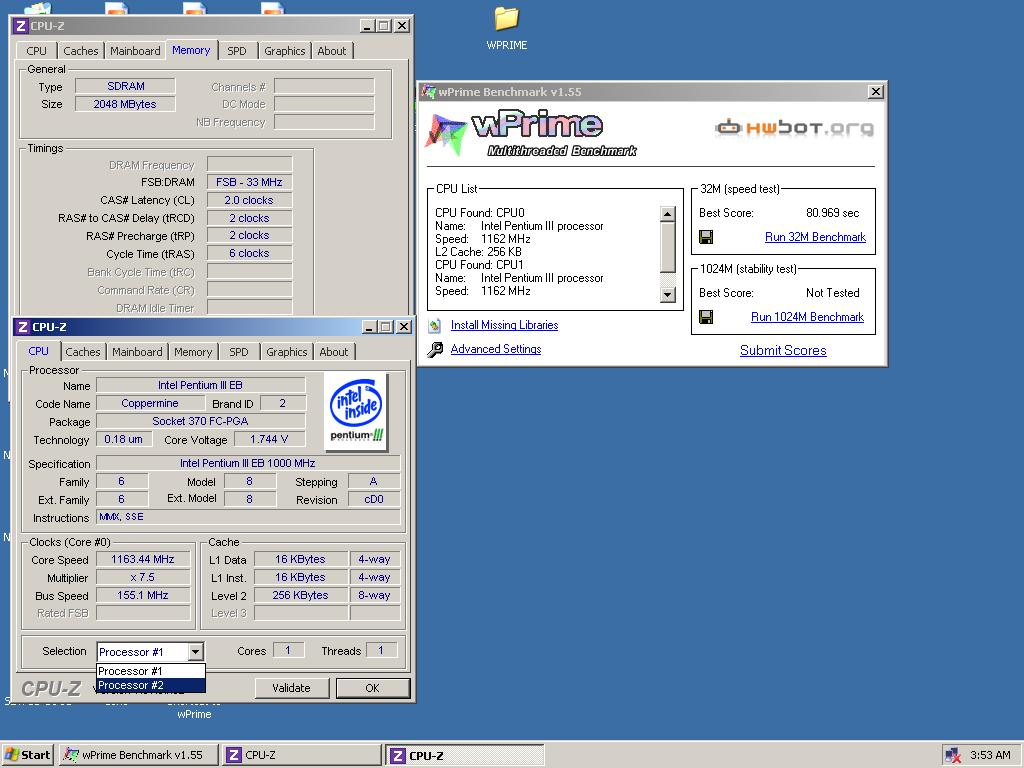Click the memory Type SDRAM field
Image resolution: width=1024 pixels, height=768 pixels.
125,86
